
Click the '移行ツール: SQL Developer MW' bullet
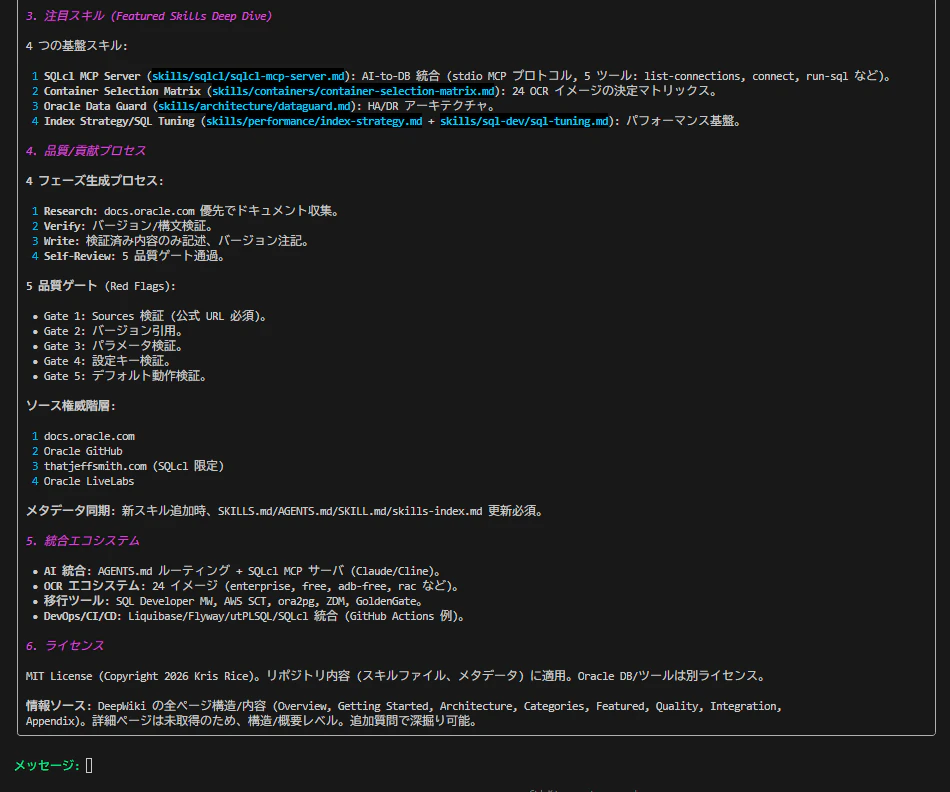coord(229,601)
